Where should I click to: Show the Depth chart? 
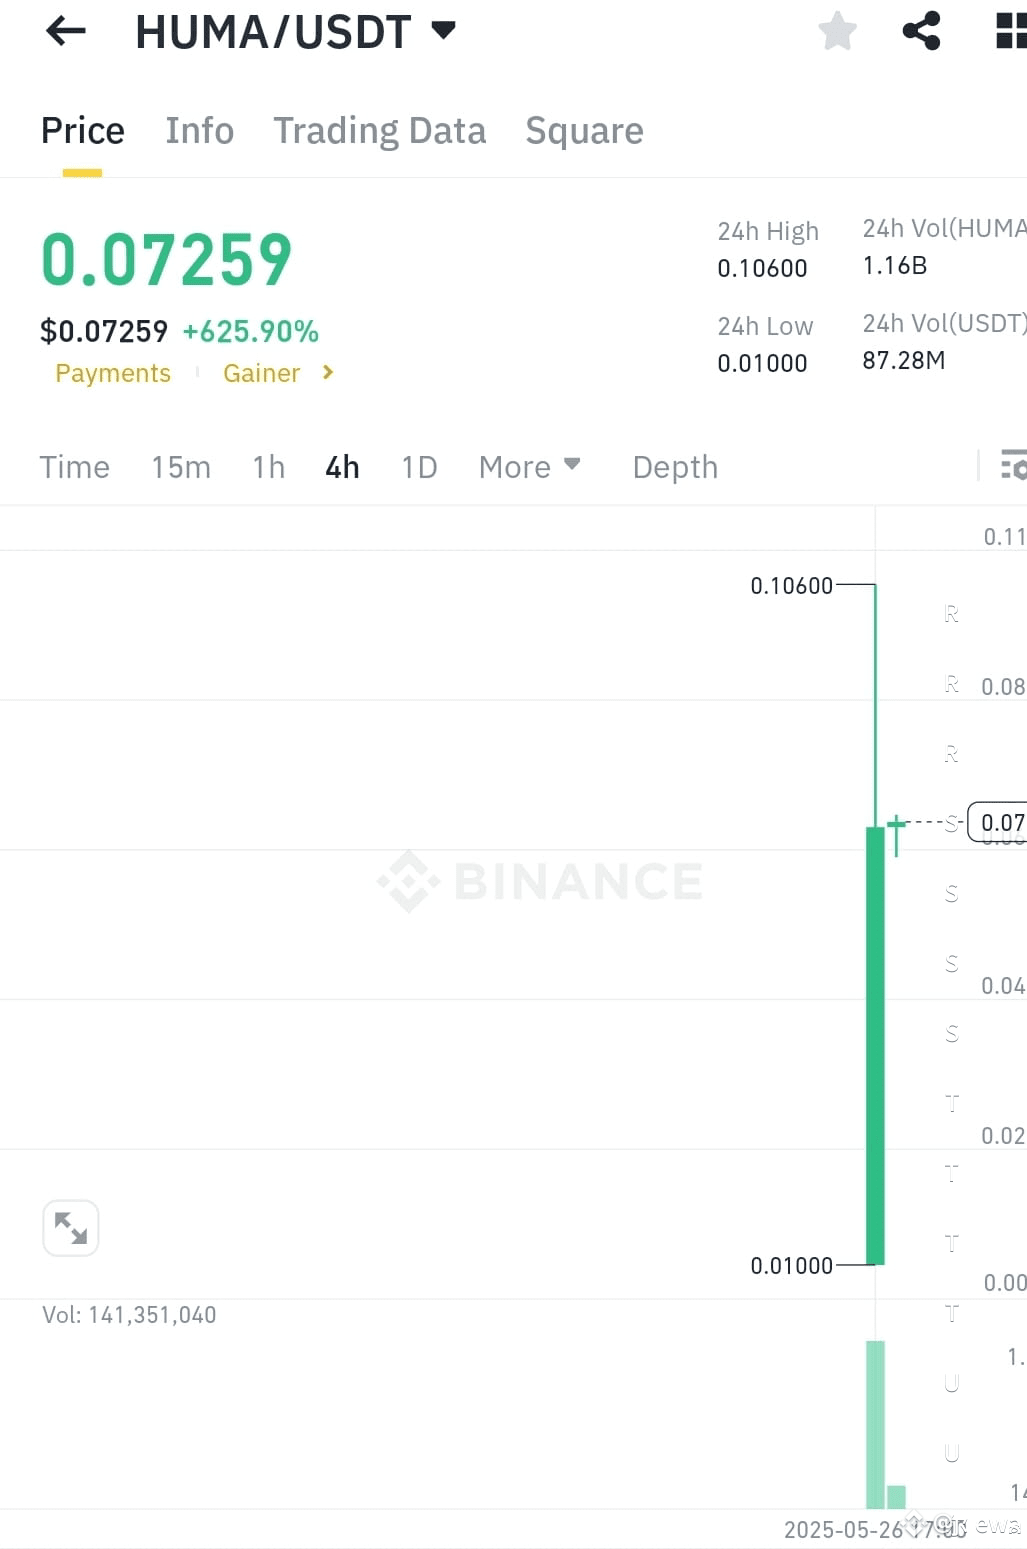click(675, 467)
